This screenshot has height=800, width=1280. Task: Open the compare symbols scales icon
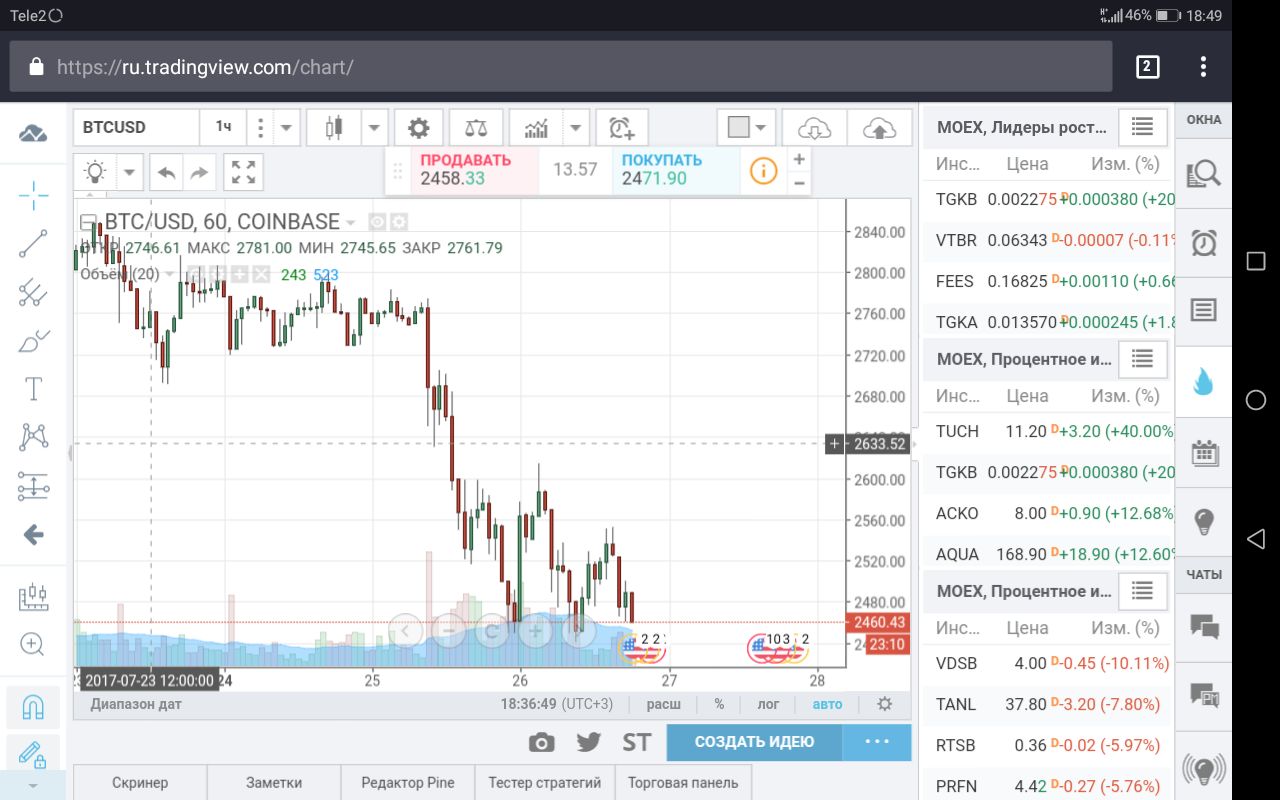(476, 128)
